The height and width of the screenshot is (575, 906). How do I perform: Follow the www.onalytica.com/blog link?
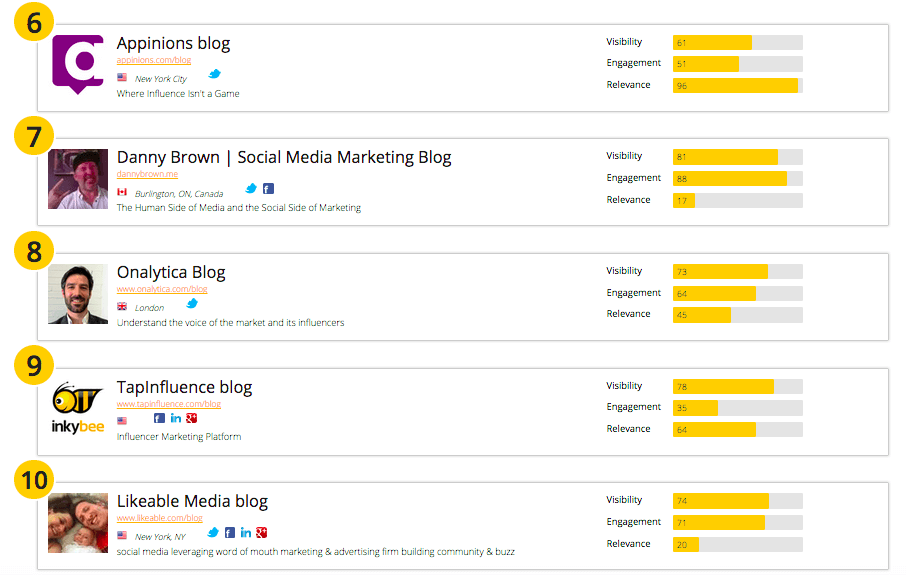pyautogui.click(x=162, y=289)
